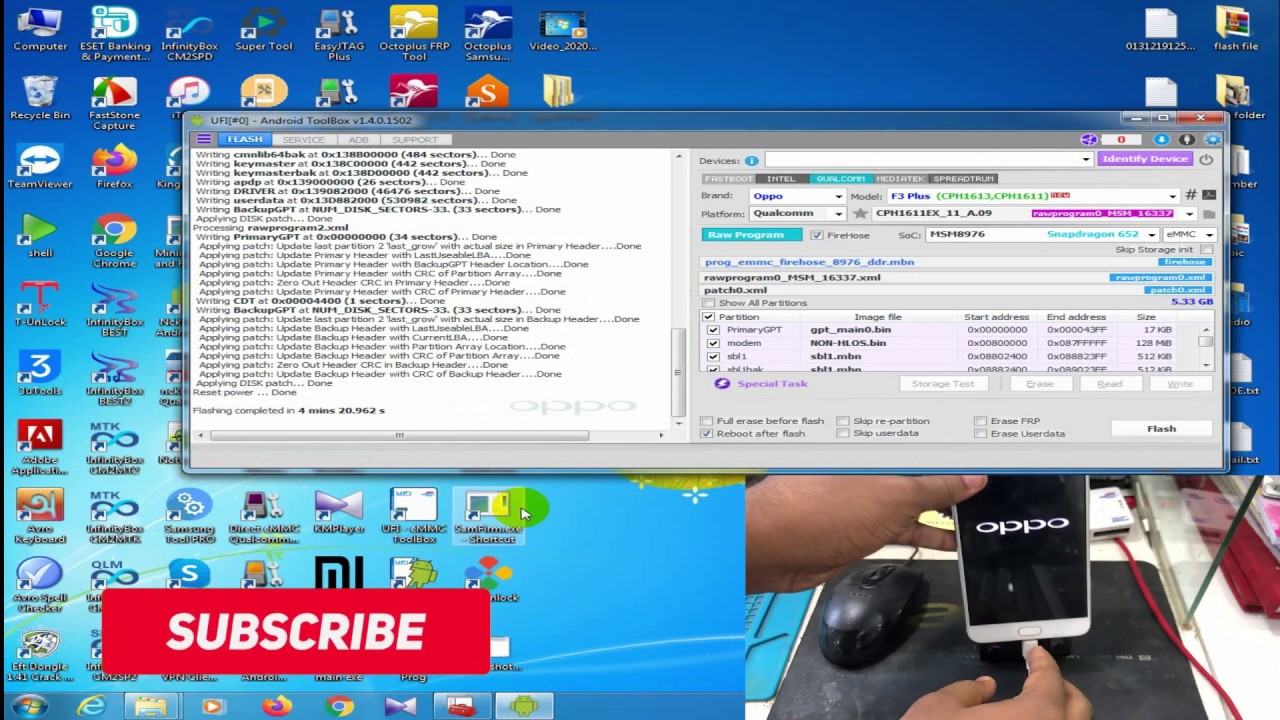Open the eMMC storage type dropdown

(x=1209, y=235)
